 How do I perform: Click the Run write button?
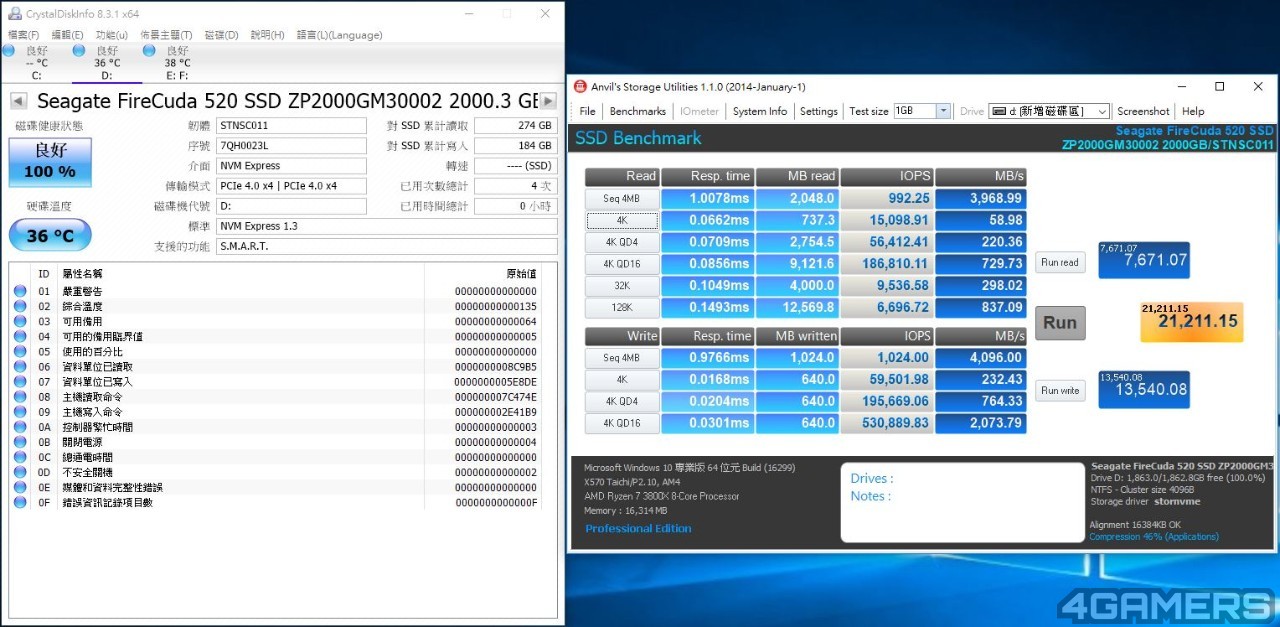point(1060,390)
